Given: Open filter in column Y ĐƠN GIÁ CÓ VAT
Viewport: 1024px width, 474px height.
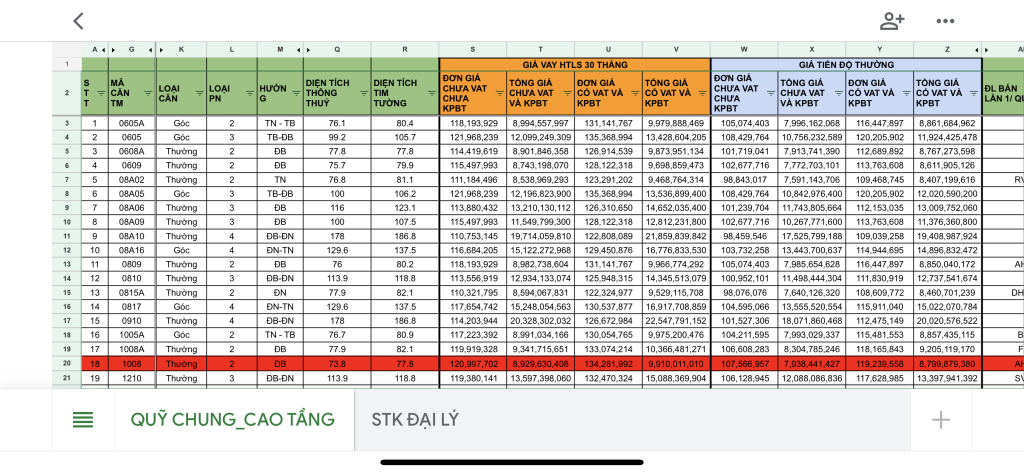Looking at the screenshot, I should pos(907,93).
